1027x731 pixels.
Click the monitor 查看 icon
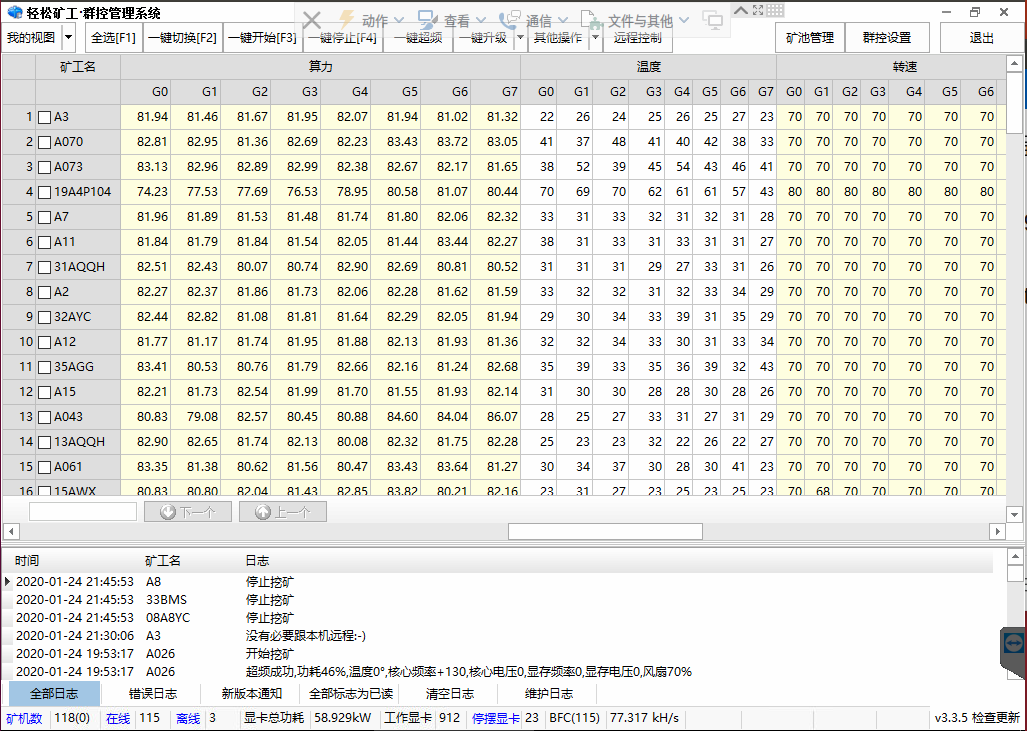click(x=428, y=20)
